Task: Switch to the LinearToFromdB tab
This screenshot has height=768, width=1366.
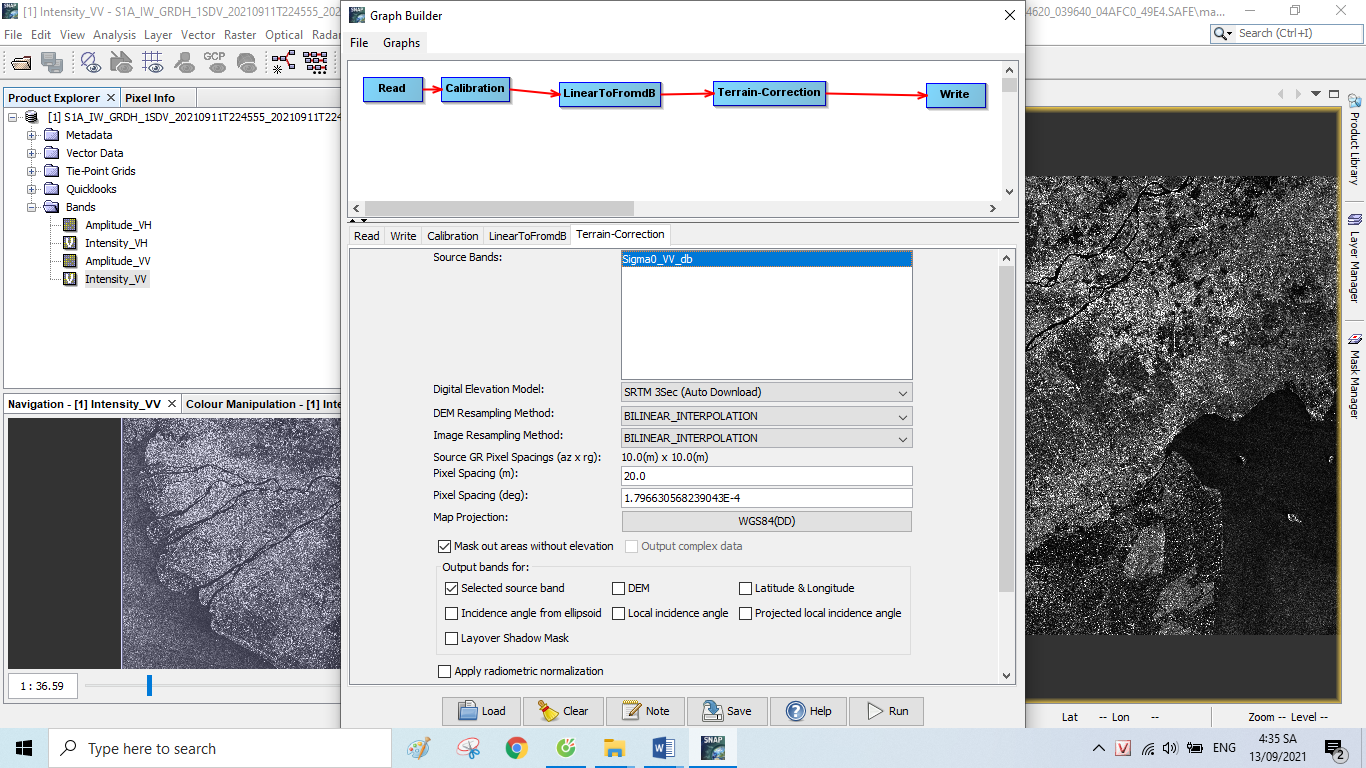Action: (527, 236)
